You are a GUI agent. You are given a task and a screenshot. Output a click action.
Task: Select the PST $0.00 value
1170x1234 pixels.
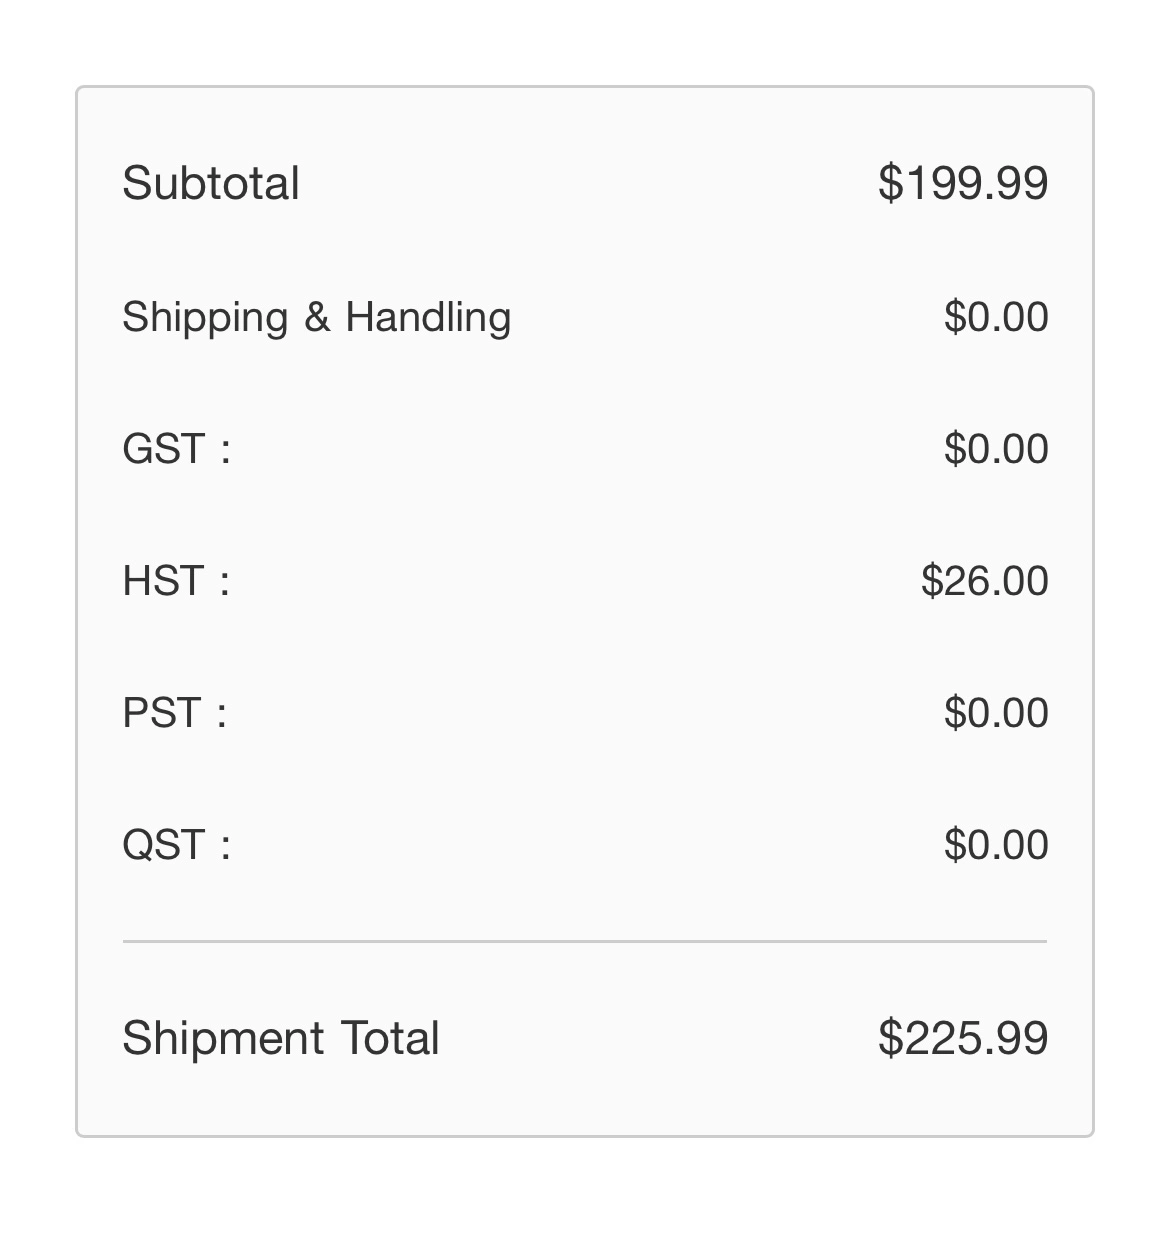pyautogui.click(x=996, y=713)
